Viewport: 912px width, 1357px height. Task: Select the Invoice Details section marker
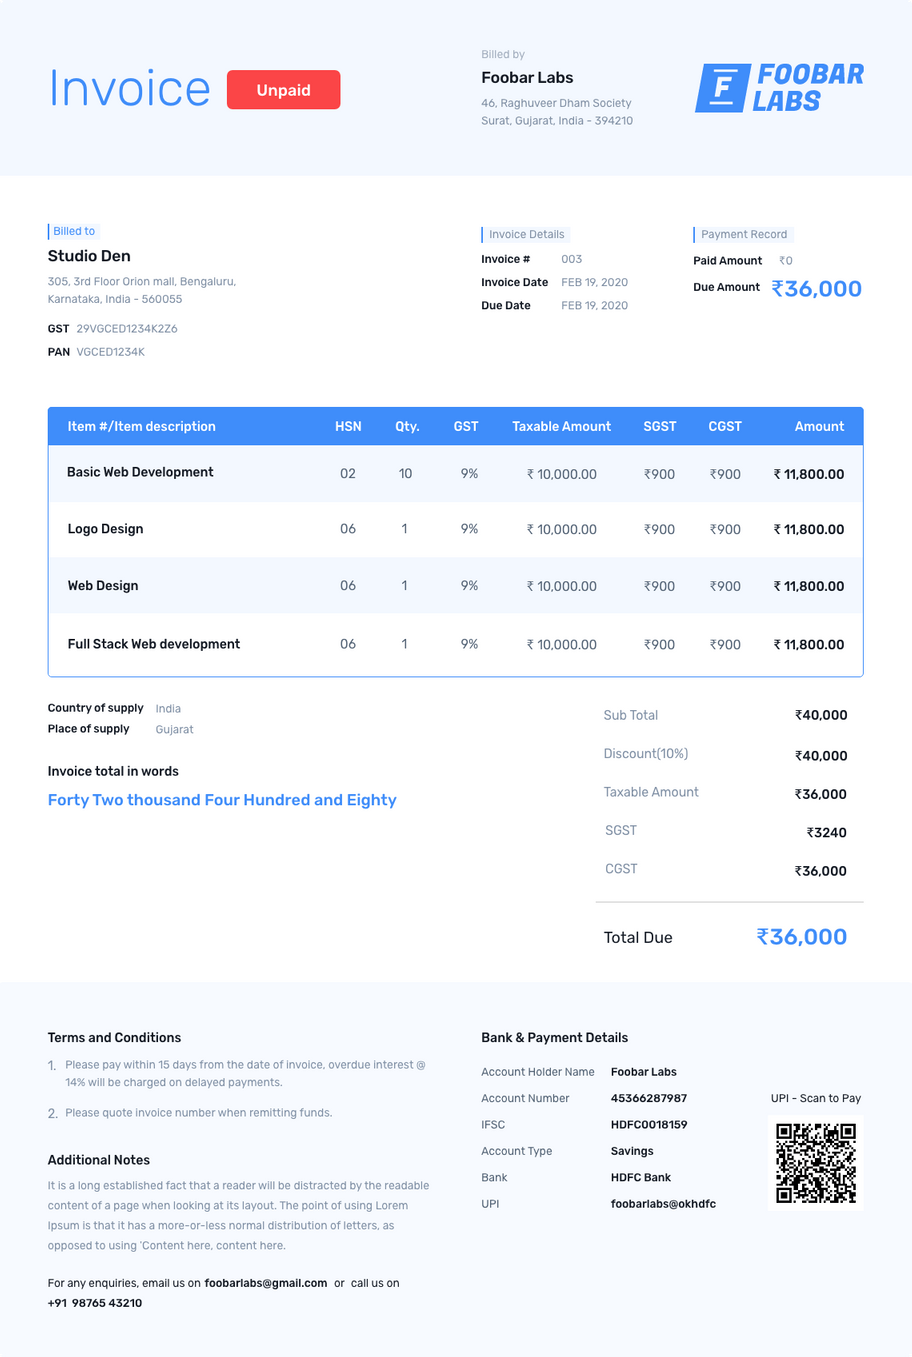point(526,234)
